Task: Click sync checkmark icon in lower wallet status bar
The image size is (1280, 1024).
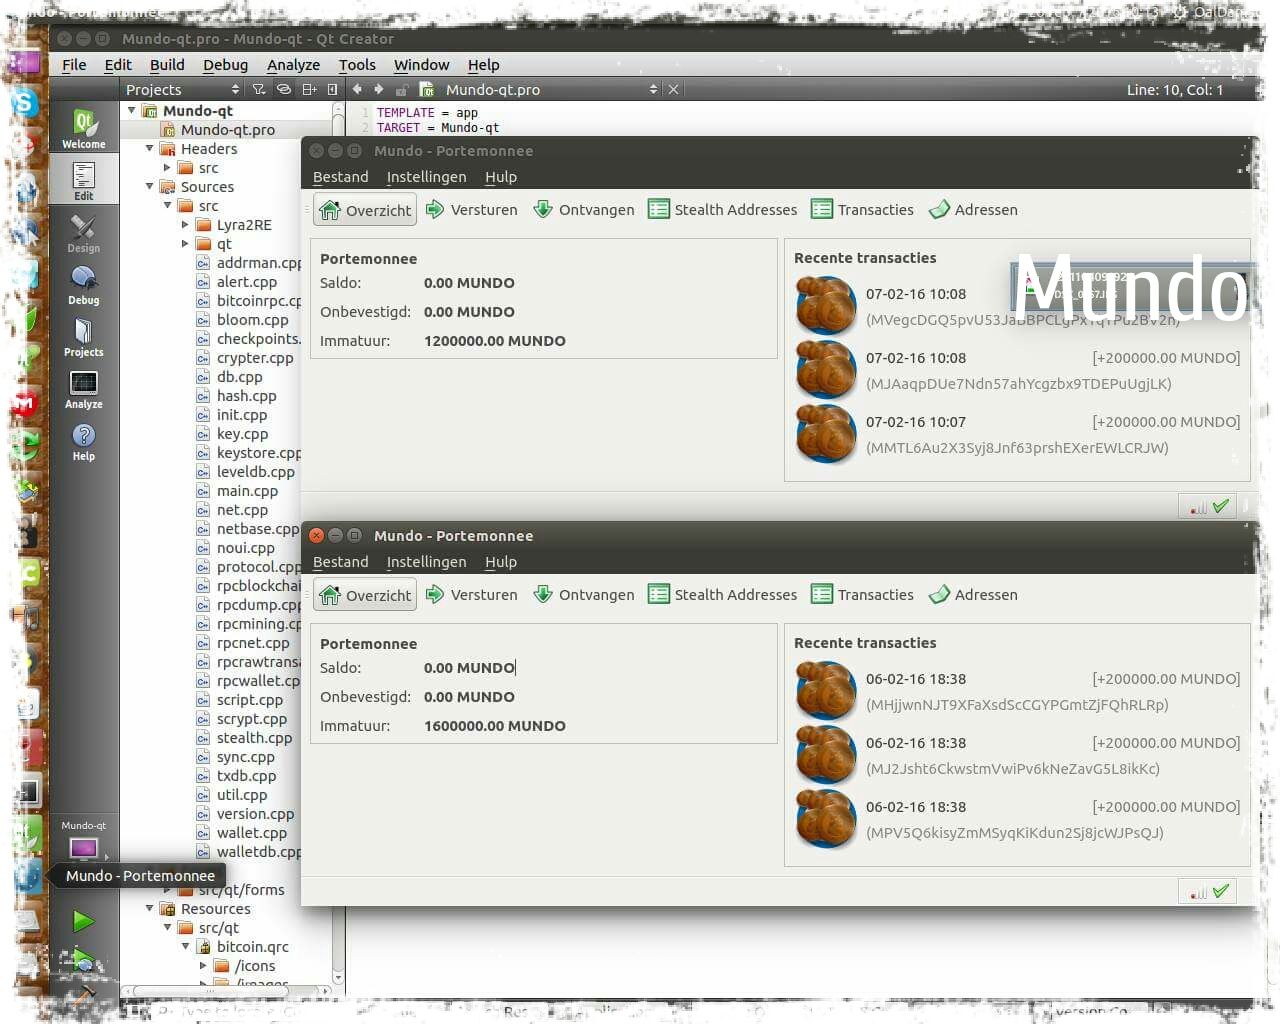Action: pos(1220,890)
